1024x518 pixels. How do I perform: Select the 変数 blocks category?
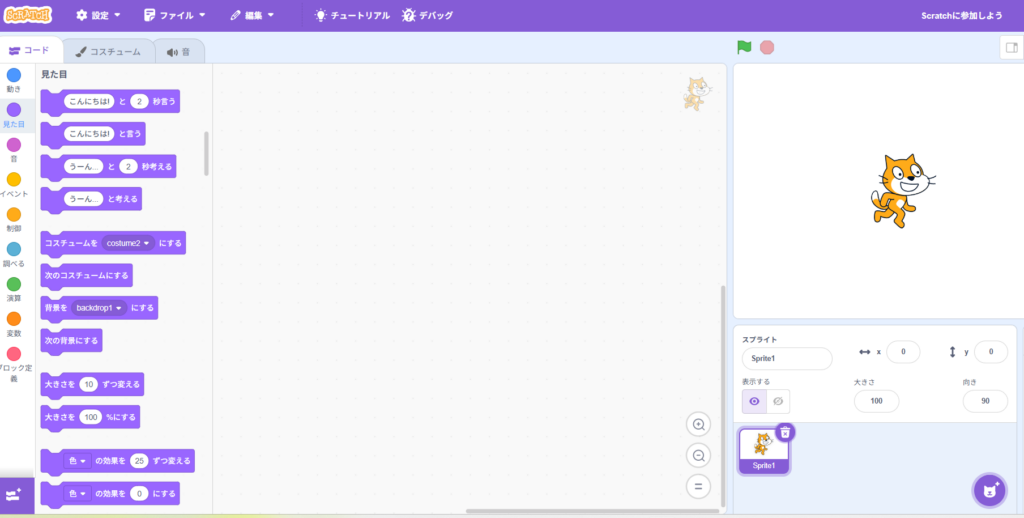point(14,325)
